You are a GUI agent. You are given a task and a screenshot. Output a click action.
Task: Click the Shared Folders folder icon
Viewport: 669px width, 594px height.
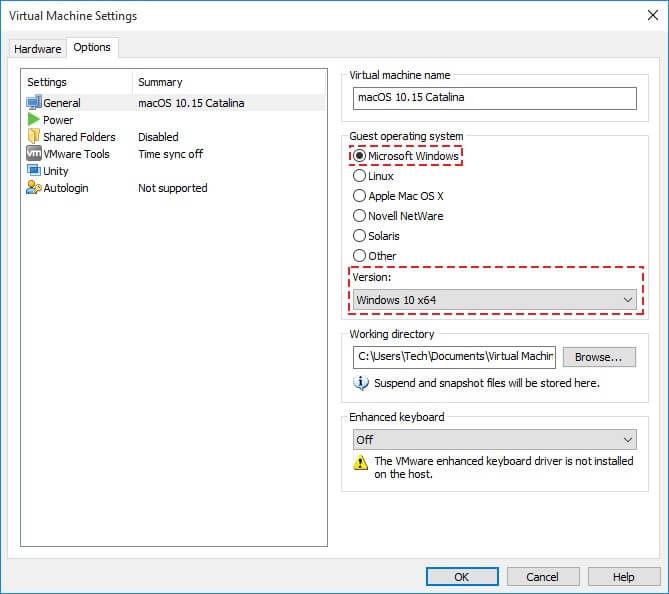tap(34, 136)
